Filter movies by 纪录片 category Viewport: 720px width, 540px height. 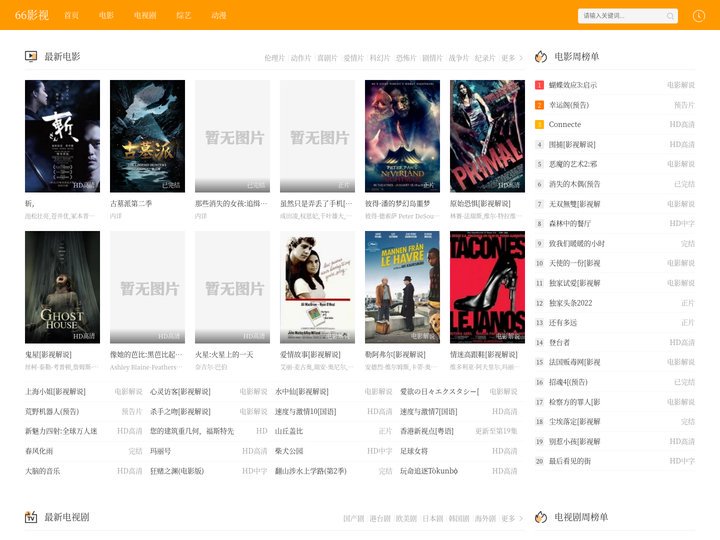tap(484, 58)
